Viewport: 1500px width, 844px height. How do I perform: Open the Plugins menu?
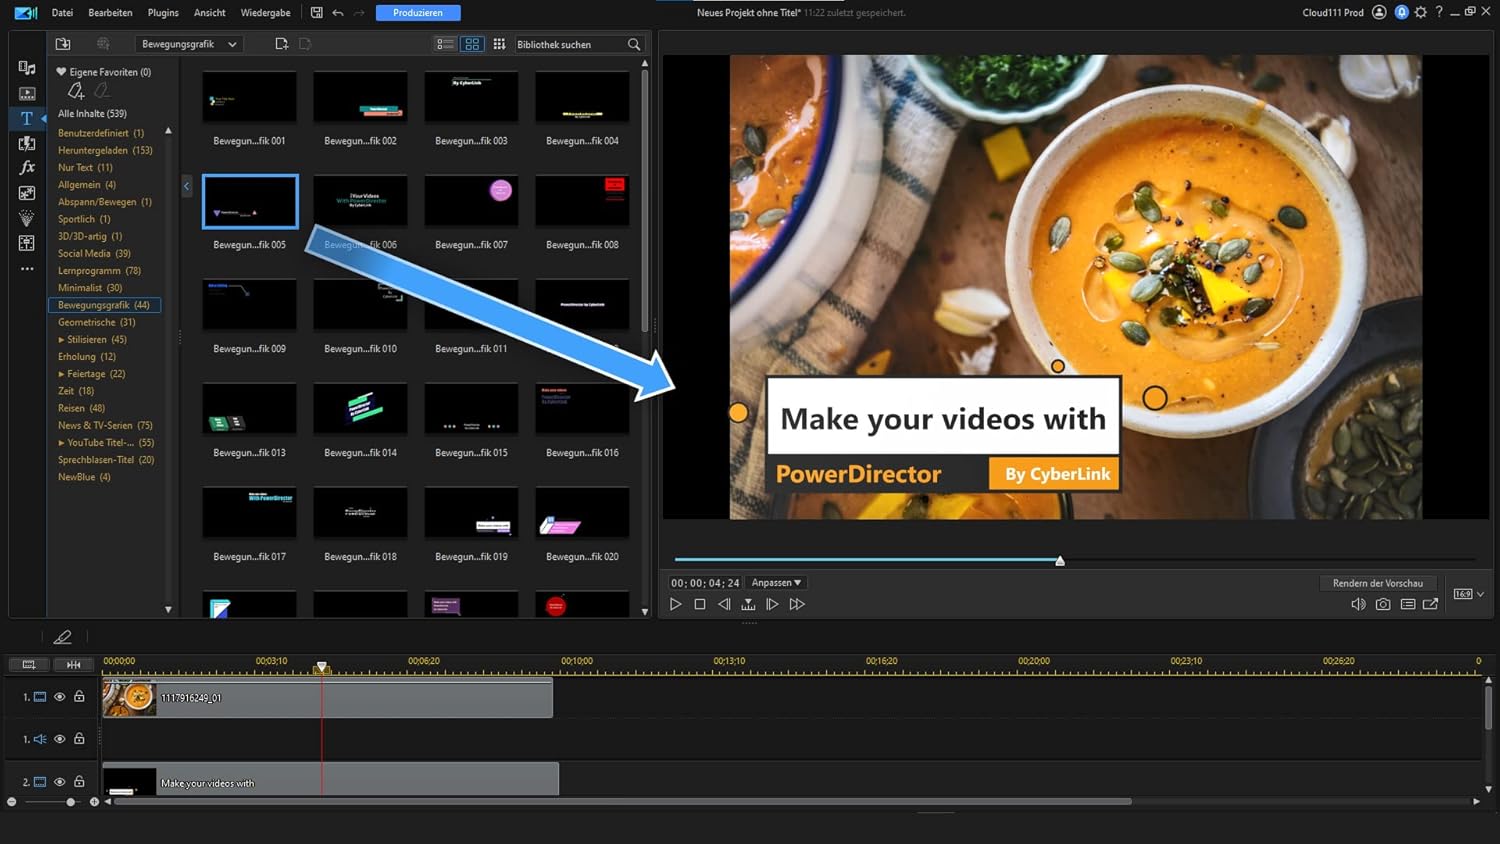[x=163, y=13]
